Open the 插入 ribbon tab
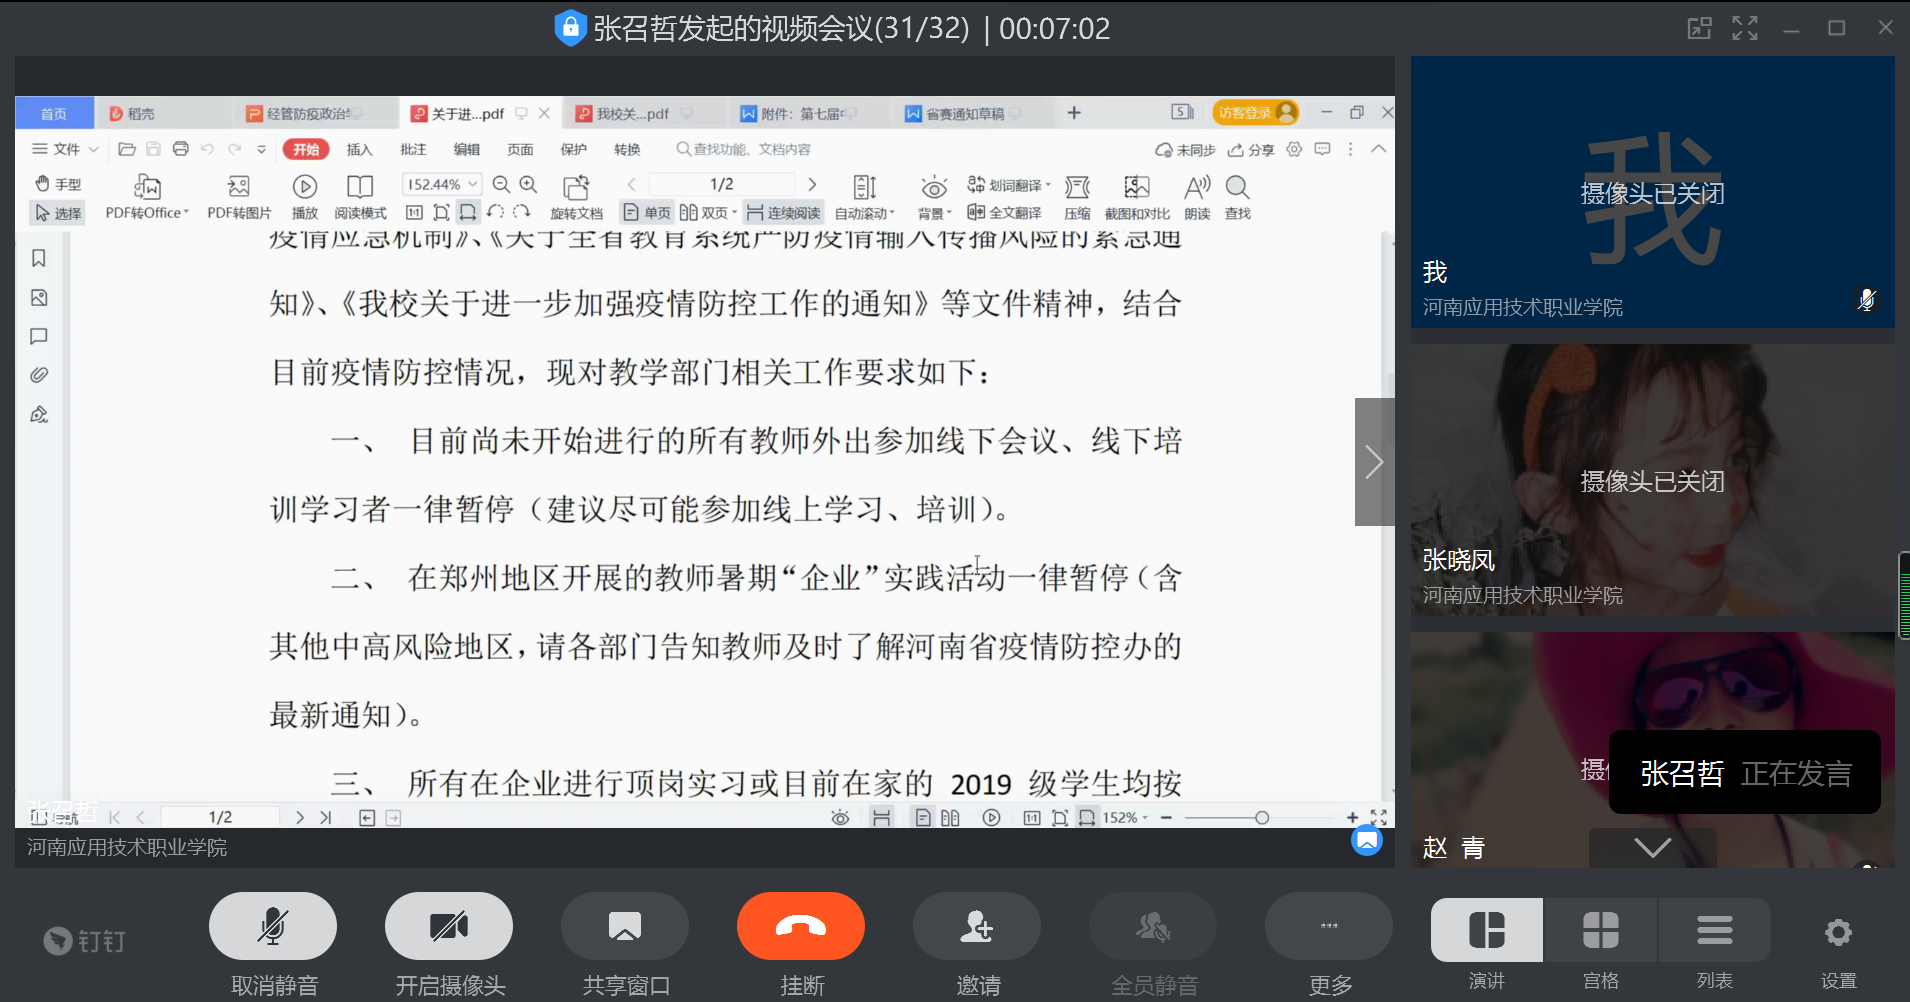 pyautogui.click(x=359, y=149)
